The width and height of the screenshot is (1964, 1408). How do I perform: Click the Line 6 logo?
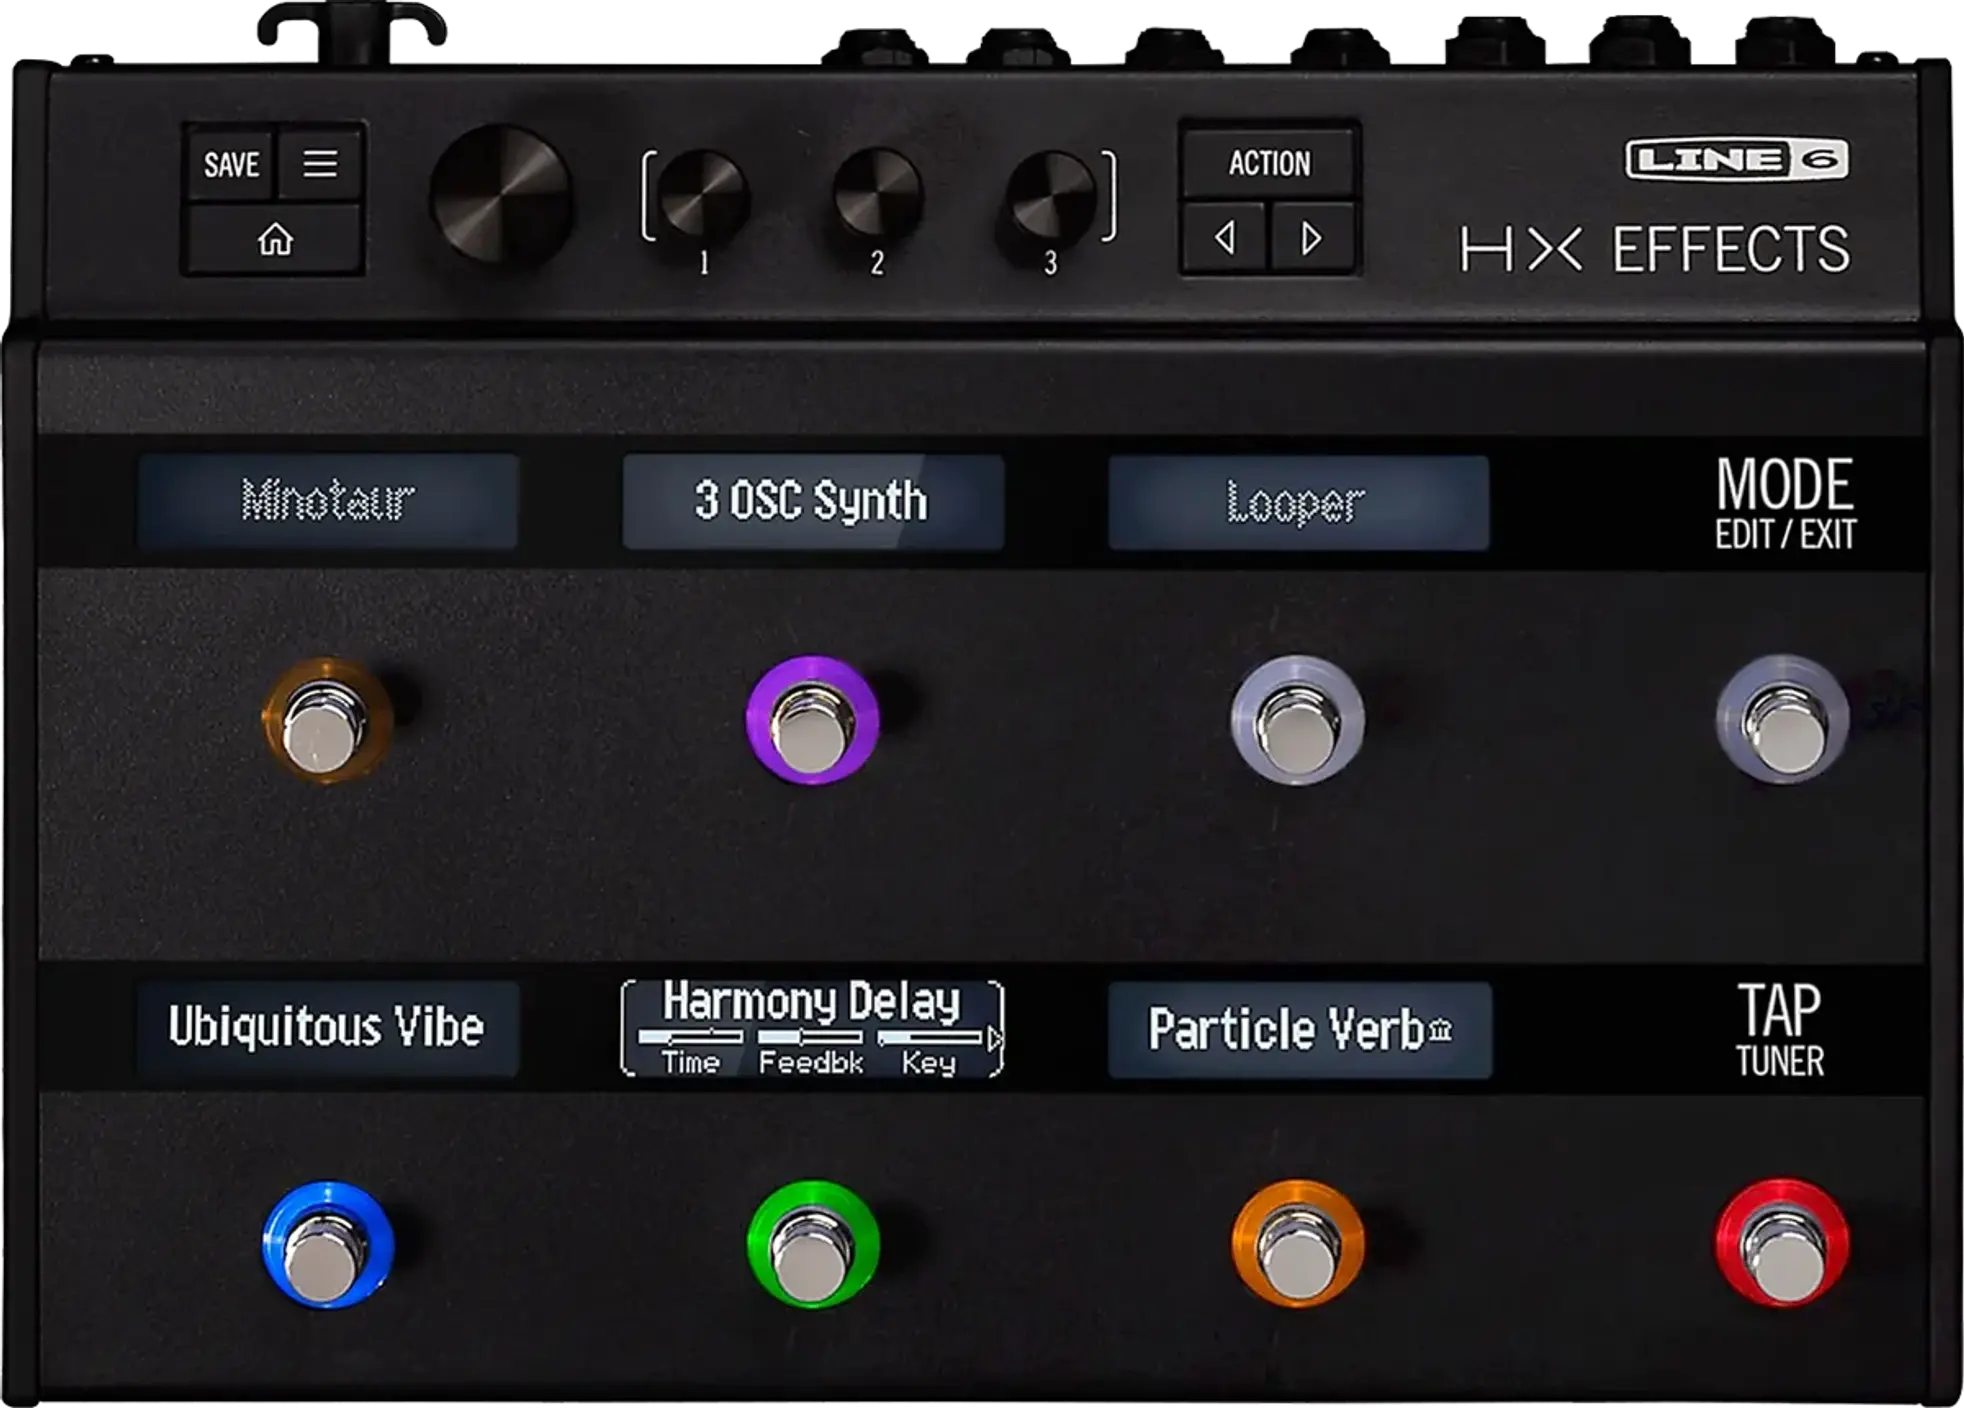[x=1736, y=159]
